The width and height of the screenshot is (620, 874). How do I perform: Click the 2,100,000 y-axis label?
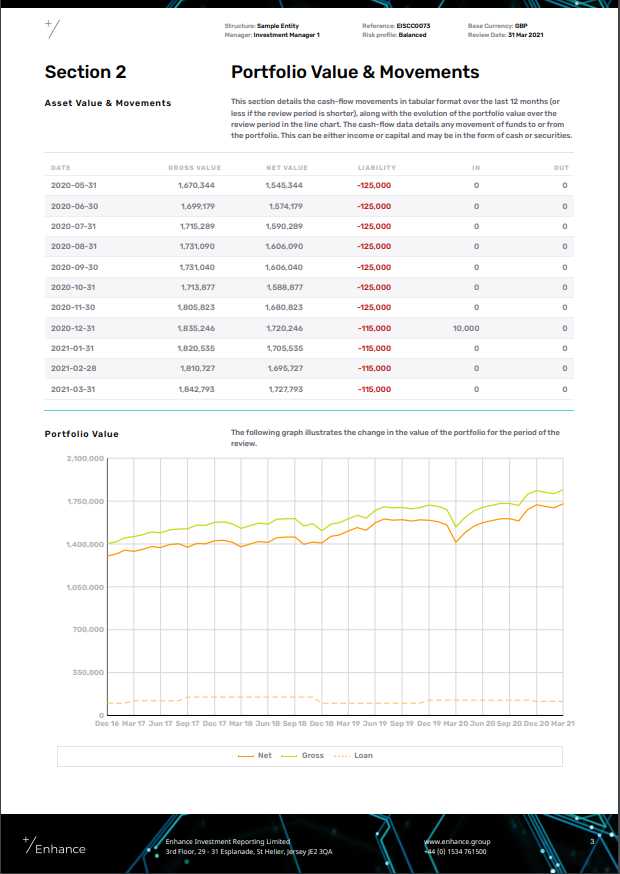click(85, 459)
